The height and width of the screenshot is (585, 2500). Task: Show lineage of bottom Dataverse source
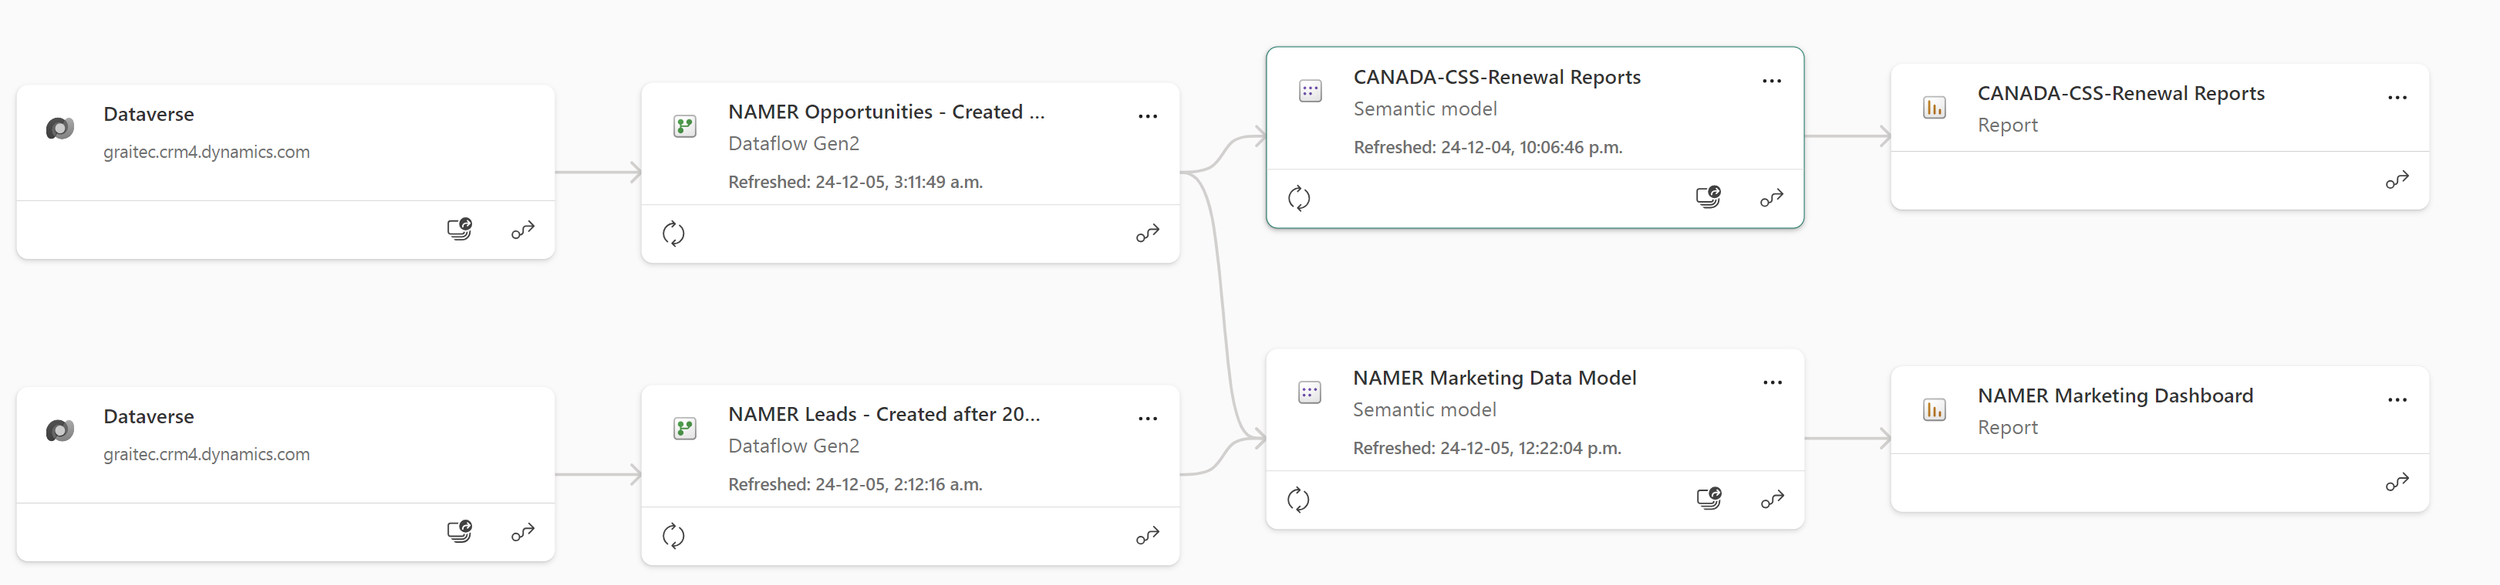[523, 533]
